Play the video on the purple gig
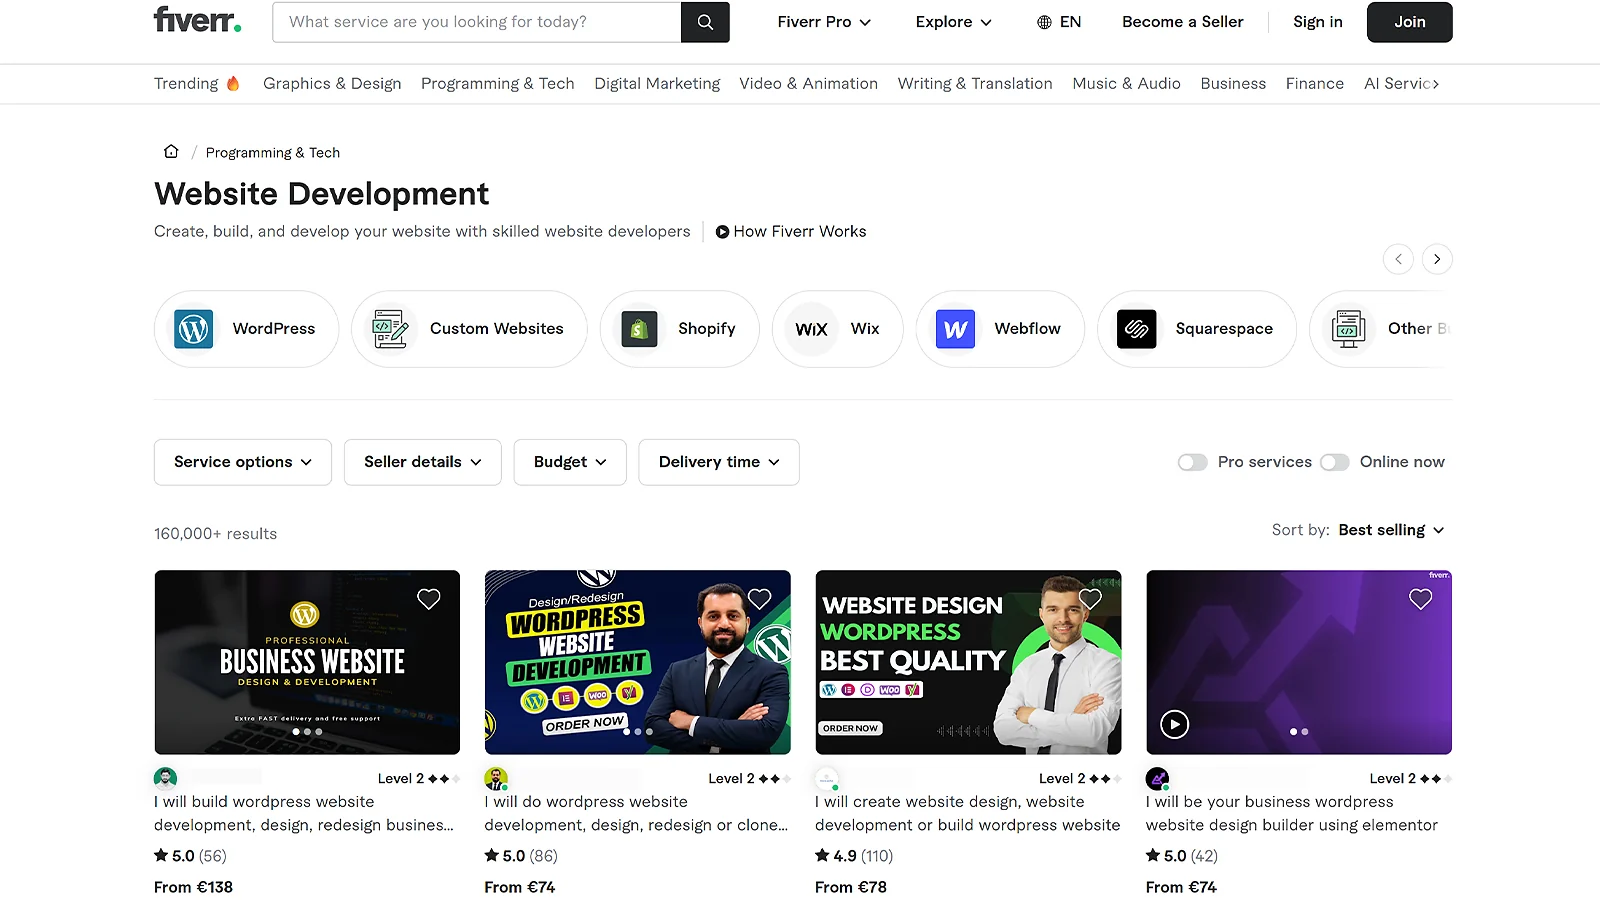Screen dimensions: 1600x900 coord(1175,724)
